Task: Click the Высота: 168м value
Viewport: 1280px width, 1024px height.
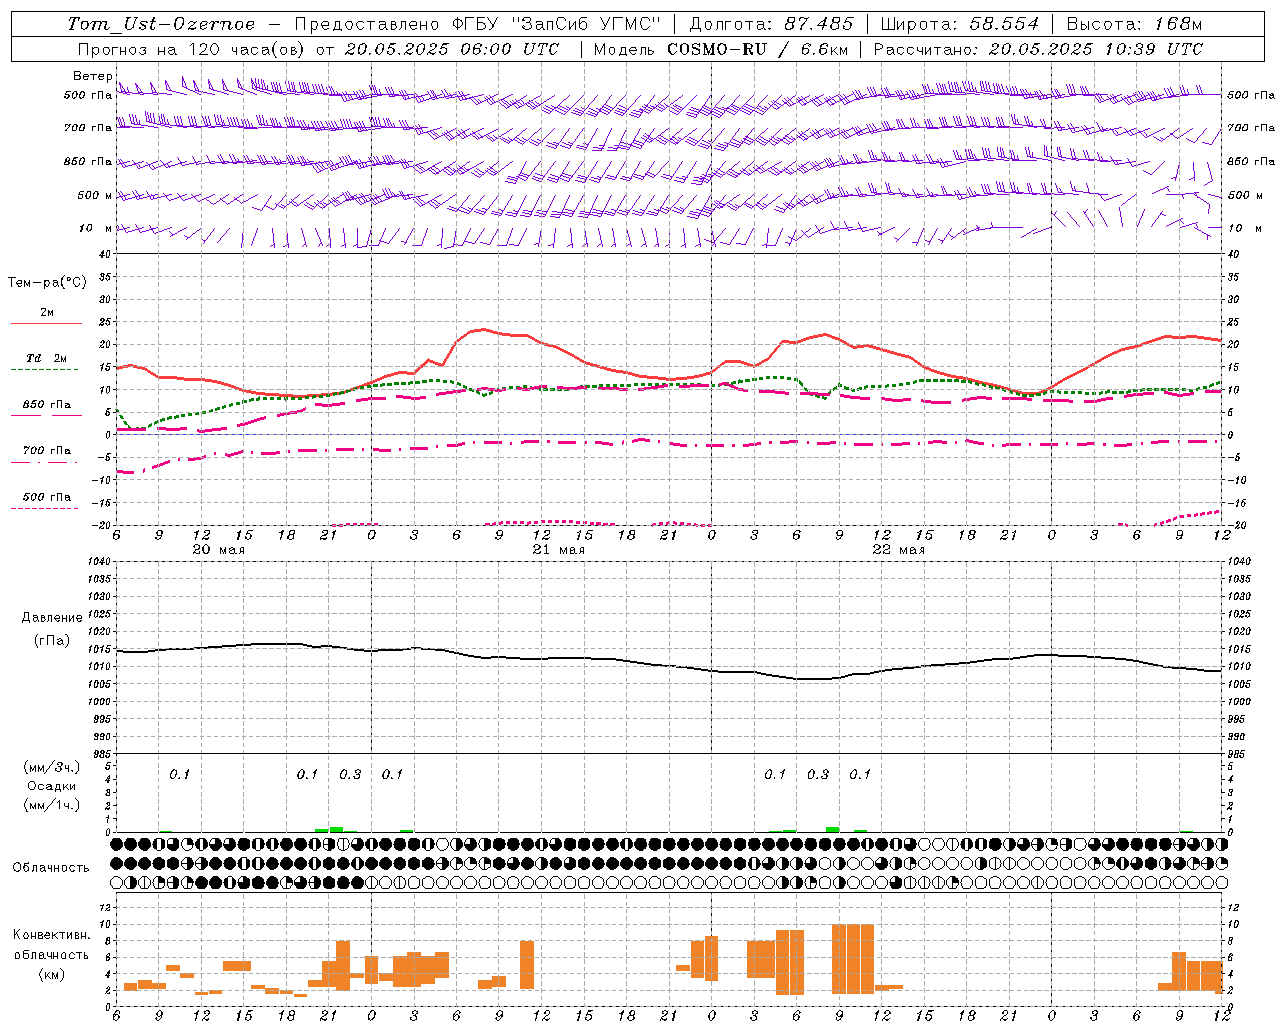Action: point(1134,24)
